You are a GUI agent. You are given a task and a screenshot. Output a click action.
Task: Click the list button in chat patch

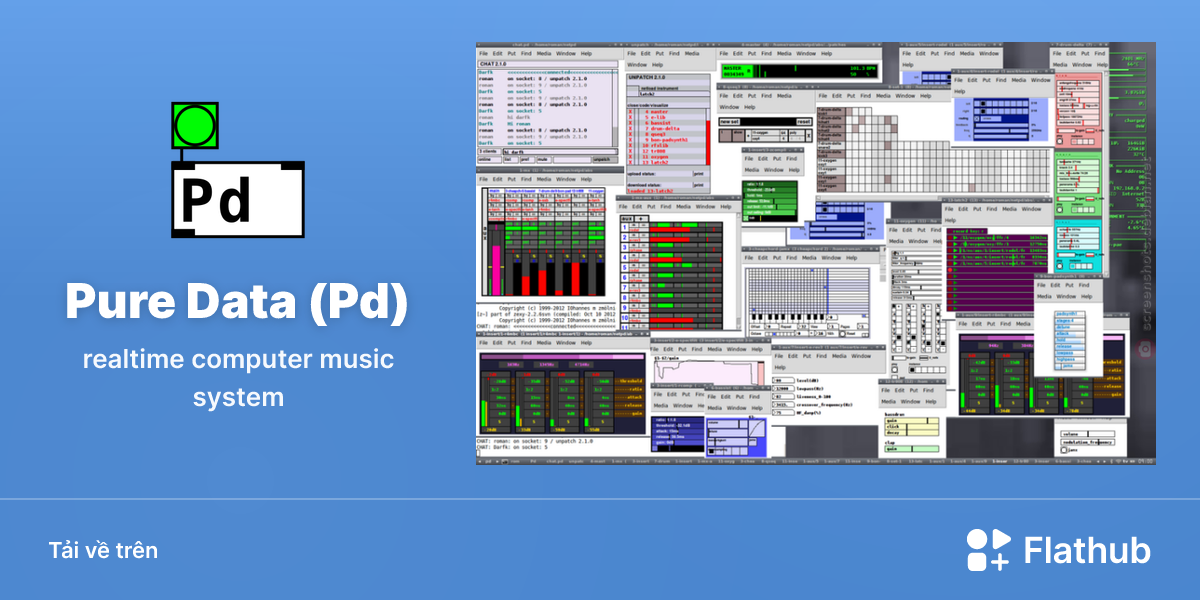511,159
